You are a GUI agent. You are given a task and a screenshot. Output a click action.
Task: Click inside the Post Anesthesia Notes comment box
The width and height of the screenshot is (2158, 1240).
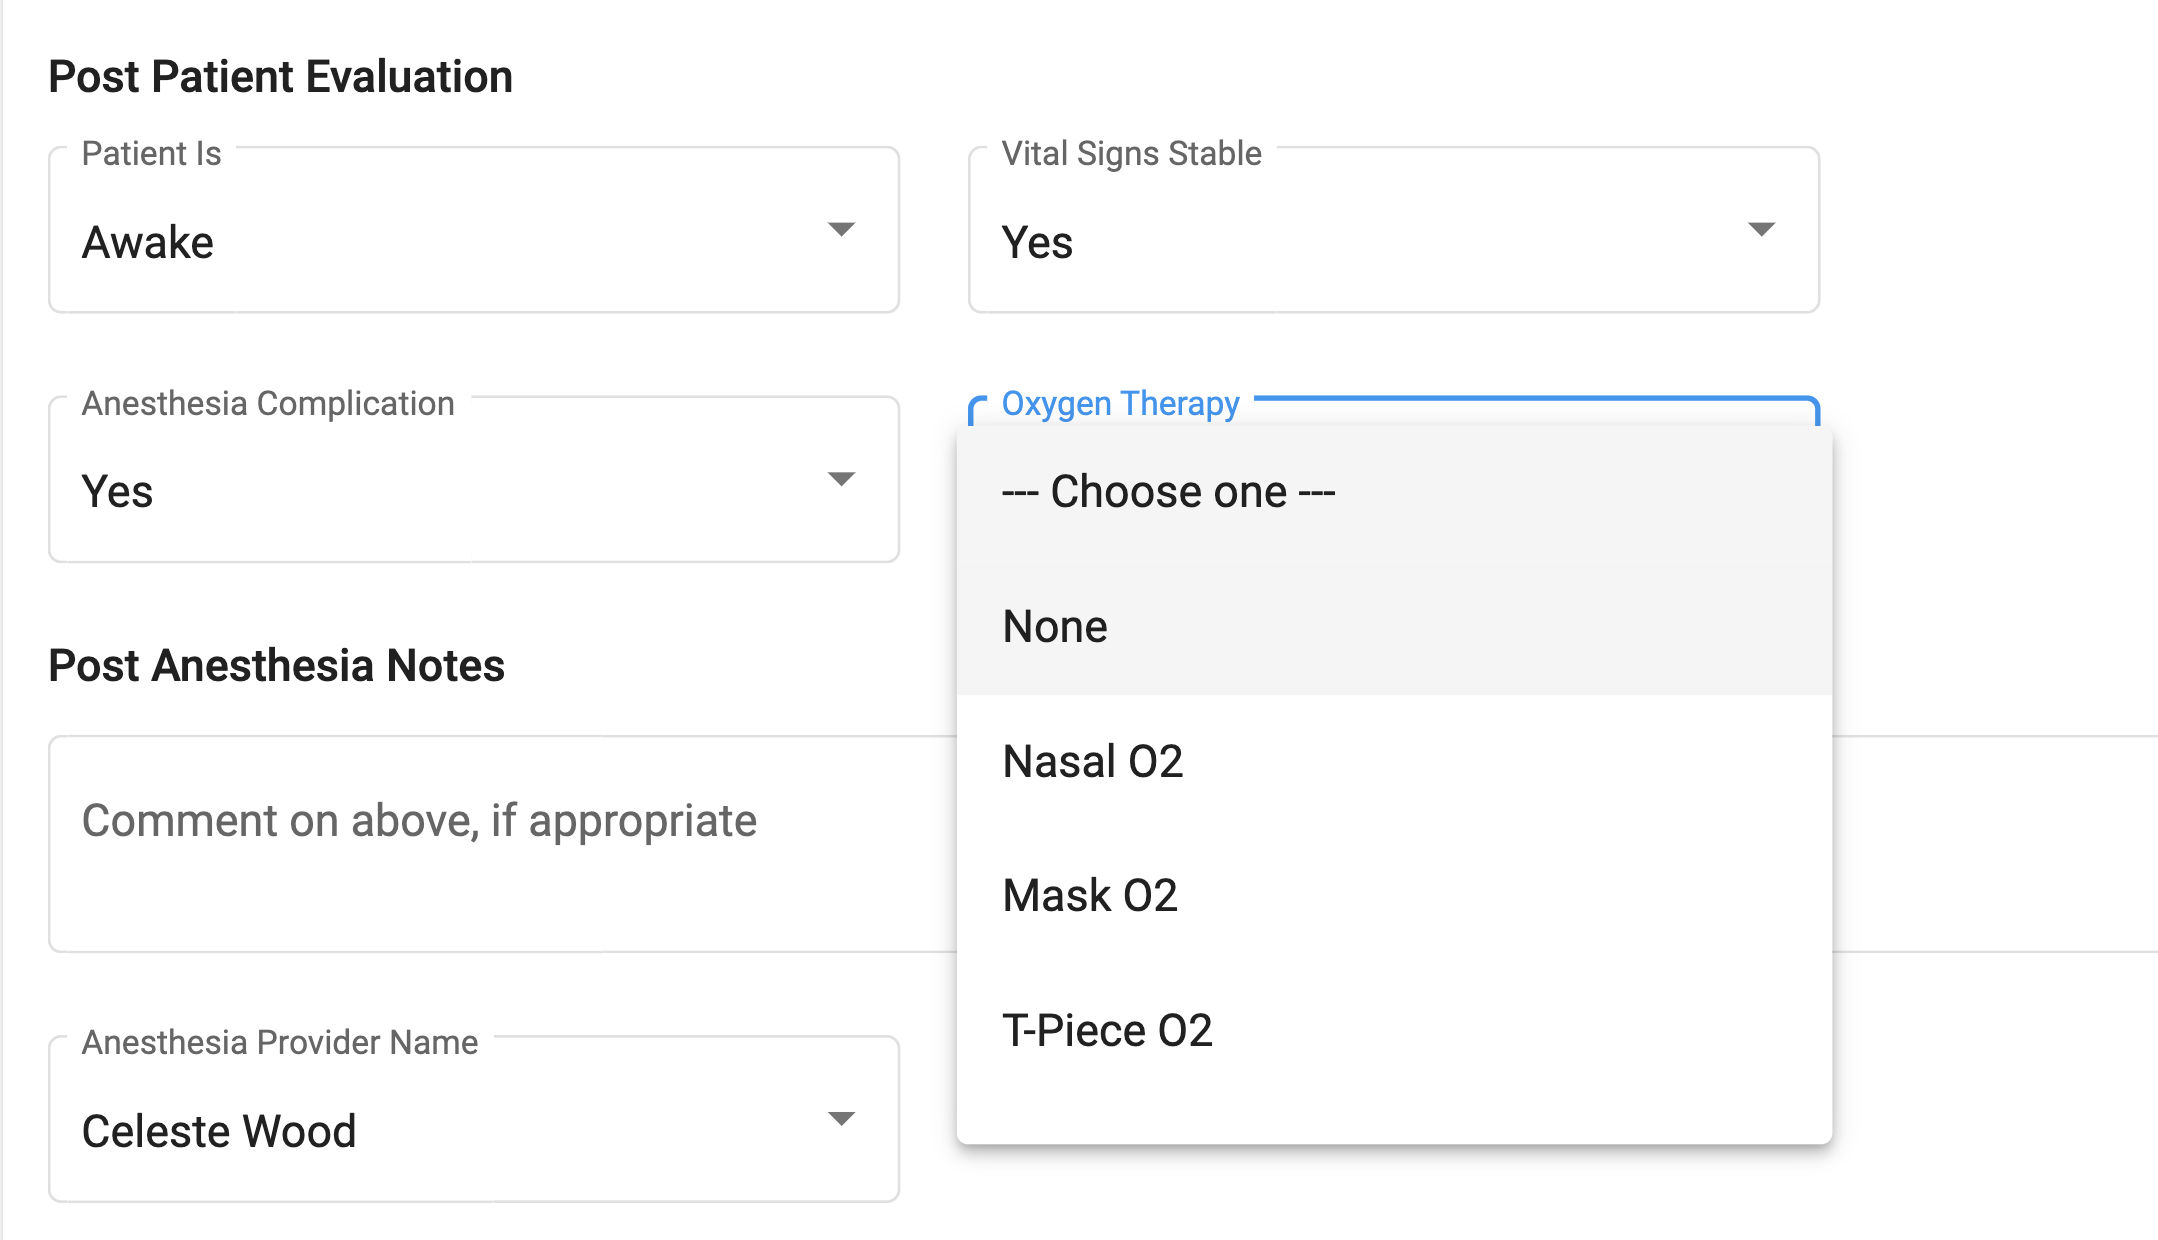click(x=450, y=820)
